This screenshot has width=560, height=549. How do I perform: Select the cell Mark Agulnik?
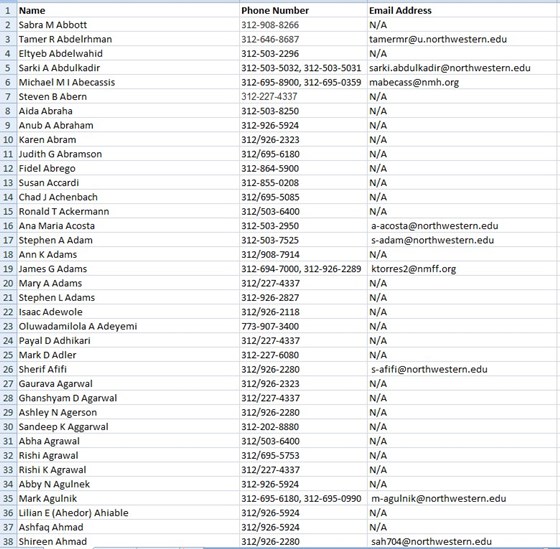tap(128, 499)
